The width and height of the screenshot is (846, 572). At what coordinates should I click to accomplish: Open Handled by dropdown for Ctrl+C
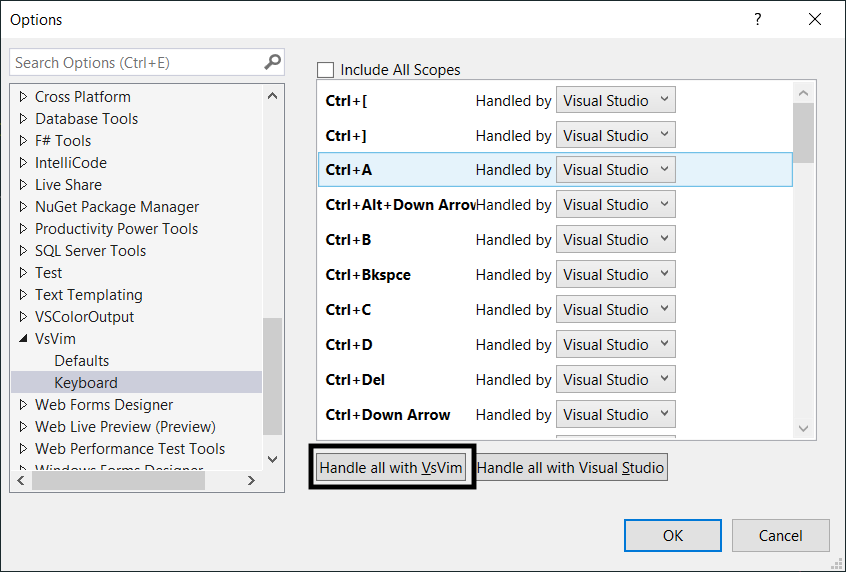point(616,310)
